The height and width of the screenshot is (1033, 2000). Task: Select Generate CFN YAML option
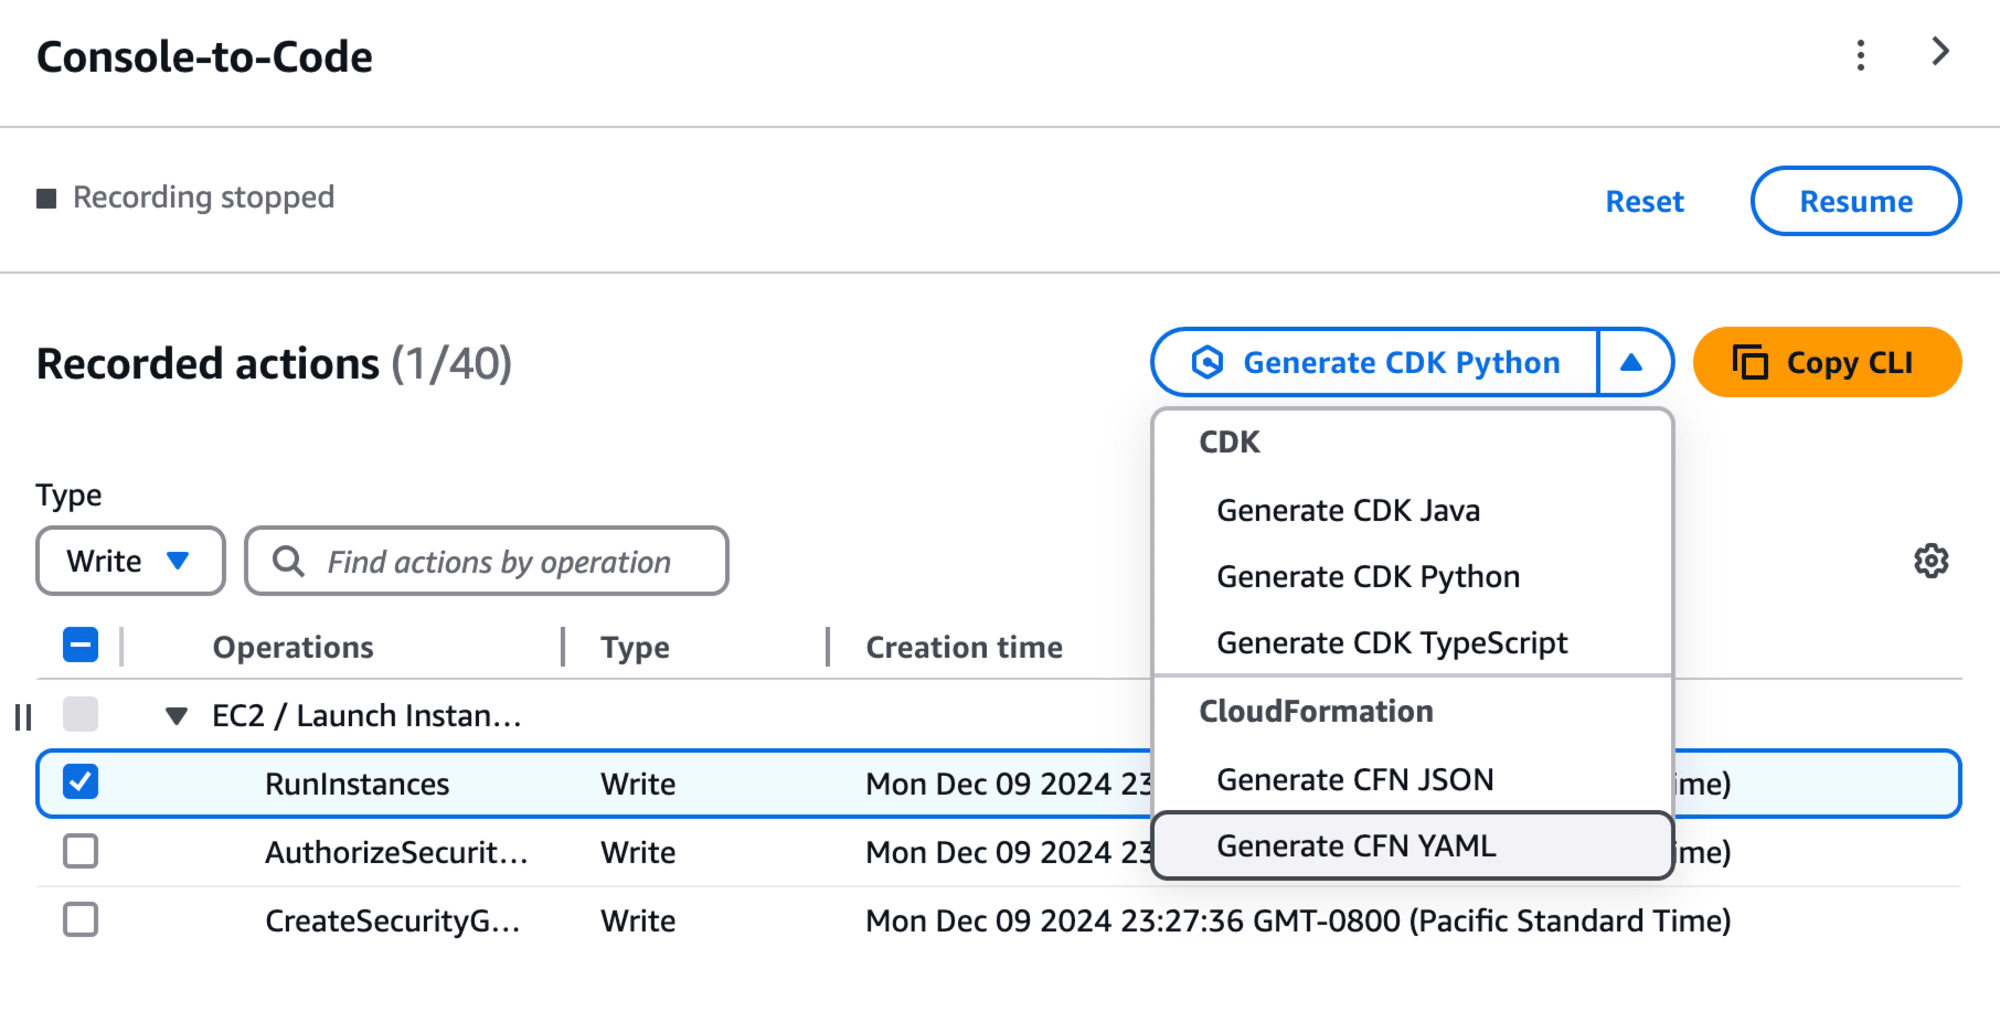click(x=1412, y=846)
